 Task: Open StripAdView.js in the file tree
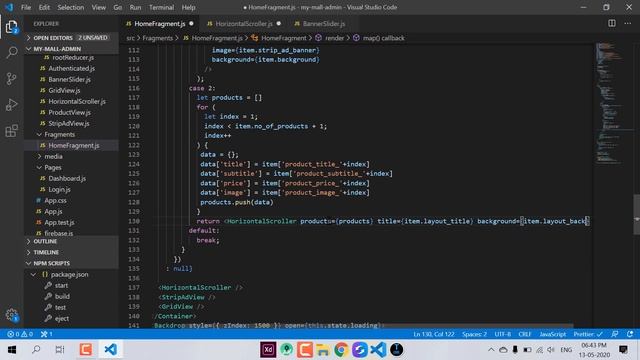(x=69, y=123)
